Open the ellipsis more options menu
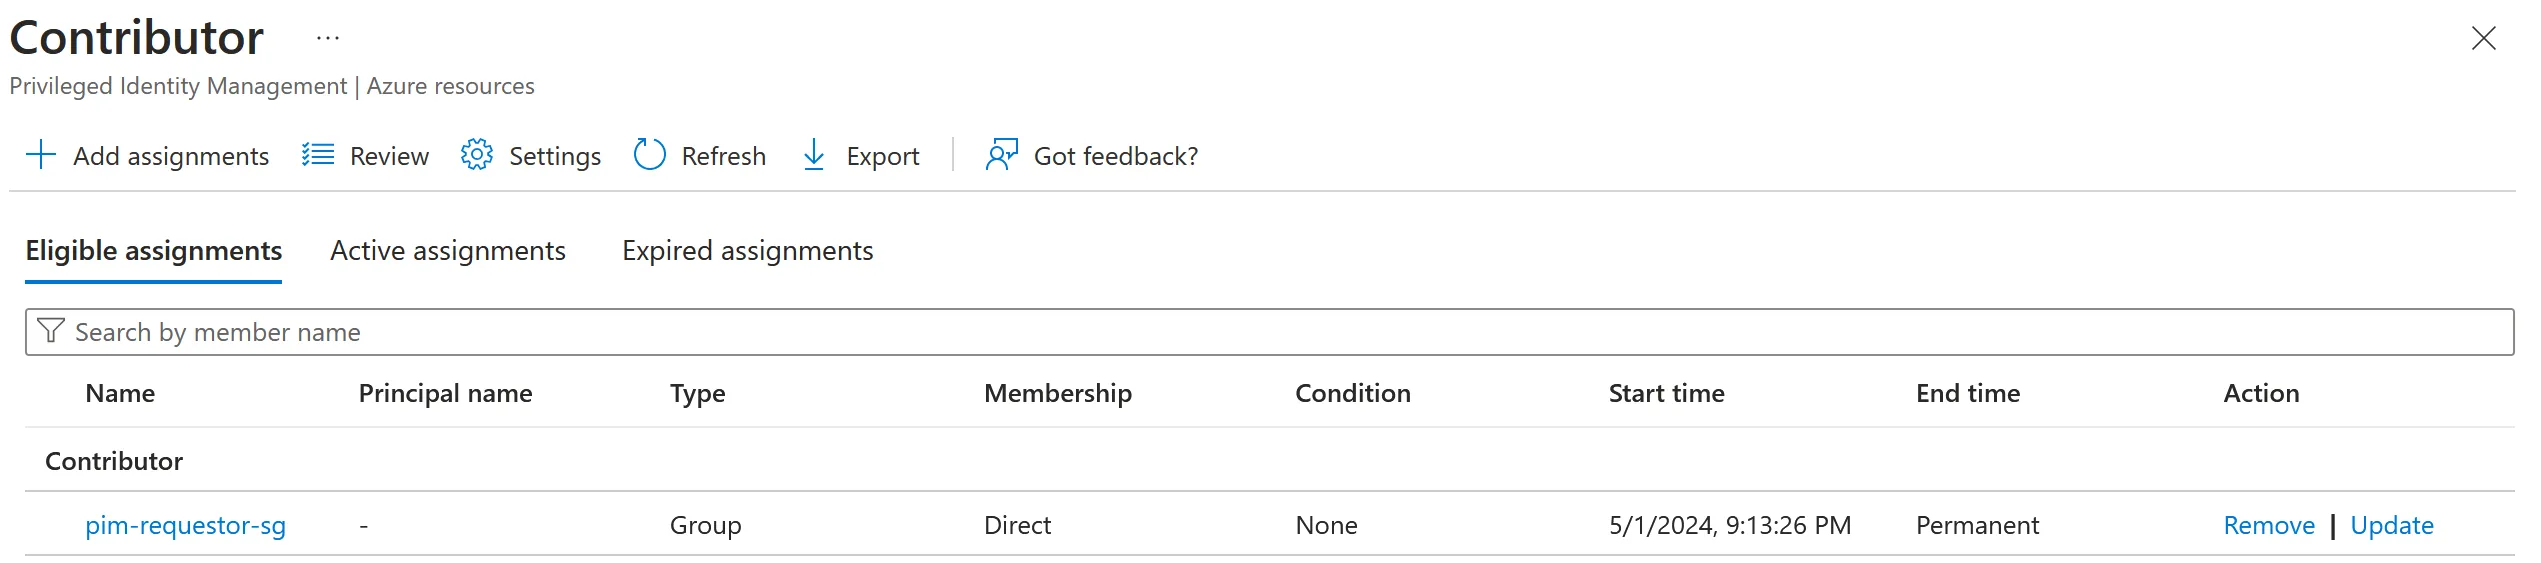Image resolution: width=2541 pixels, height=563 pixels. coord(328,39)
